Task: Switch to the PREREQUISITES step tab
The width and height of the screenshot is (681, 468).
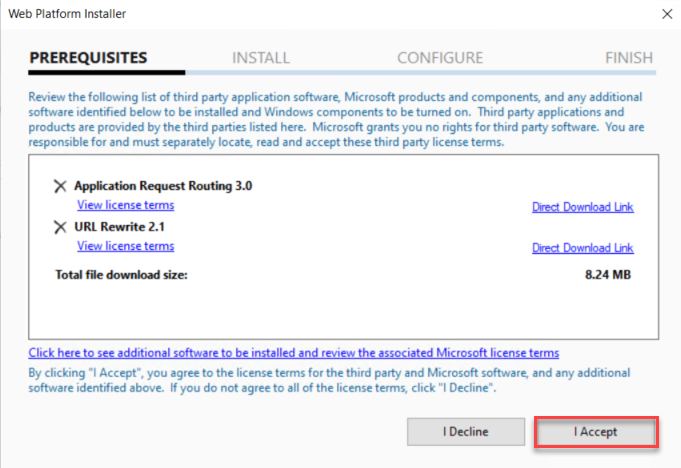Action: coord(88,58)
